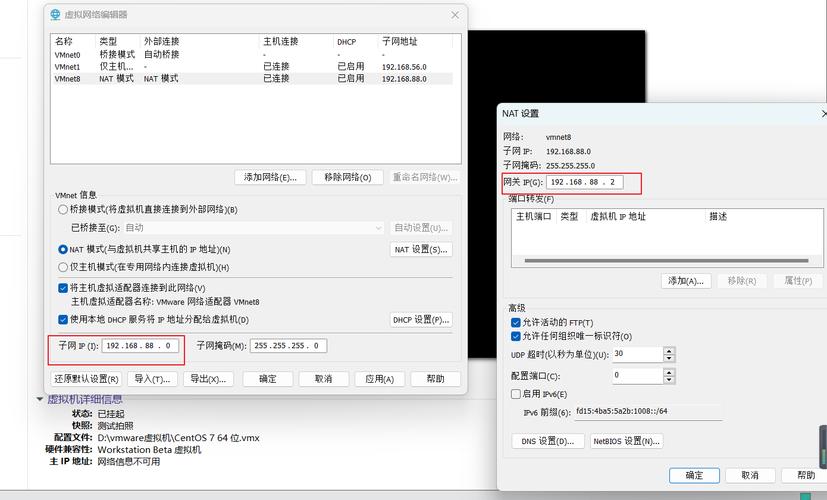Increase 配置端口 with up arrow
The height and width of the screenshot is (500, 827).
click(669, 372)
